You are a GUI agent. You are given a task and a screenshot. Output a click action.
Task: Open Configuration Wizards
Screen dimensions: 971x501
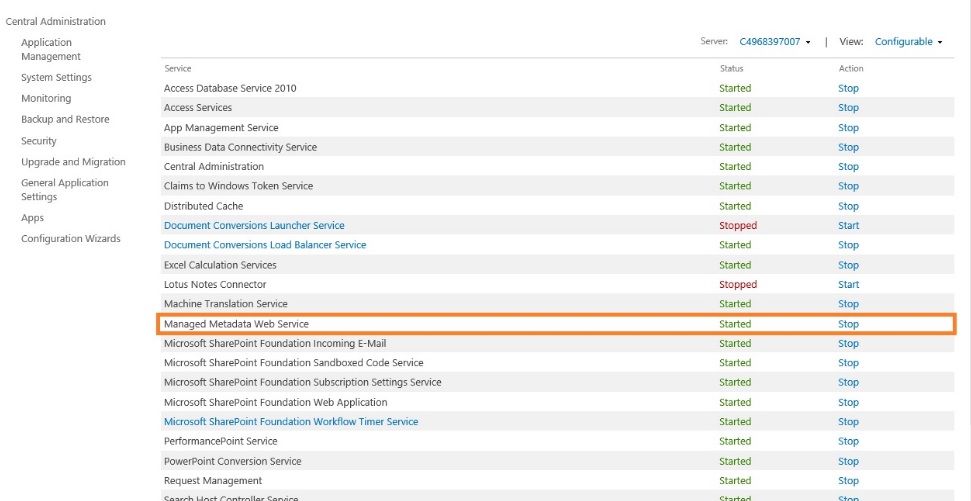(70, 239)
